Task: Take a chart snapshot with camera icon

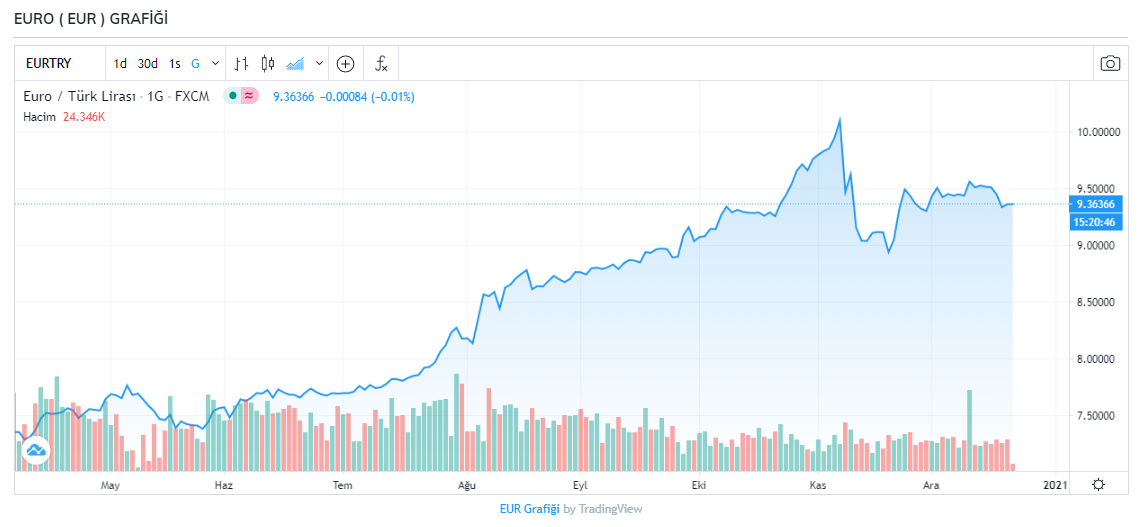Action: [x=1110, y=63]
